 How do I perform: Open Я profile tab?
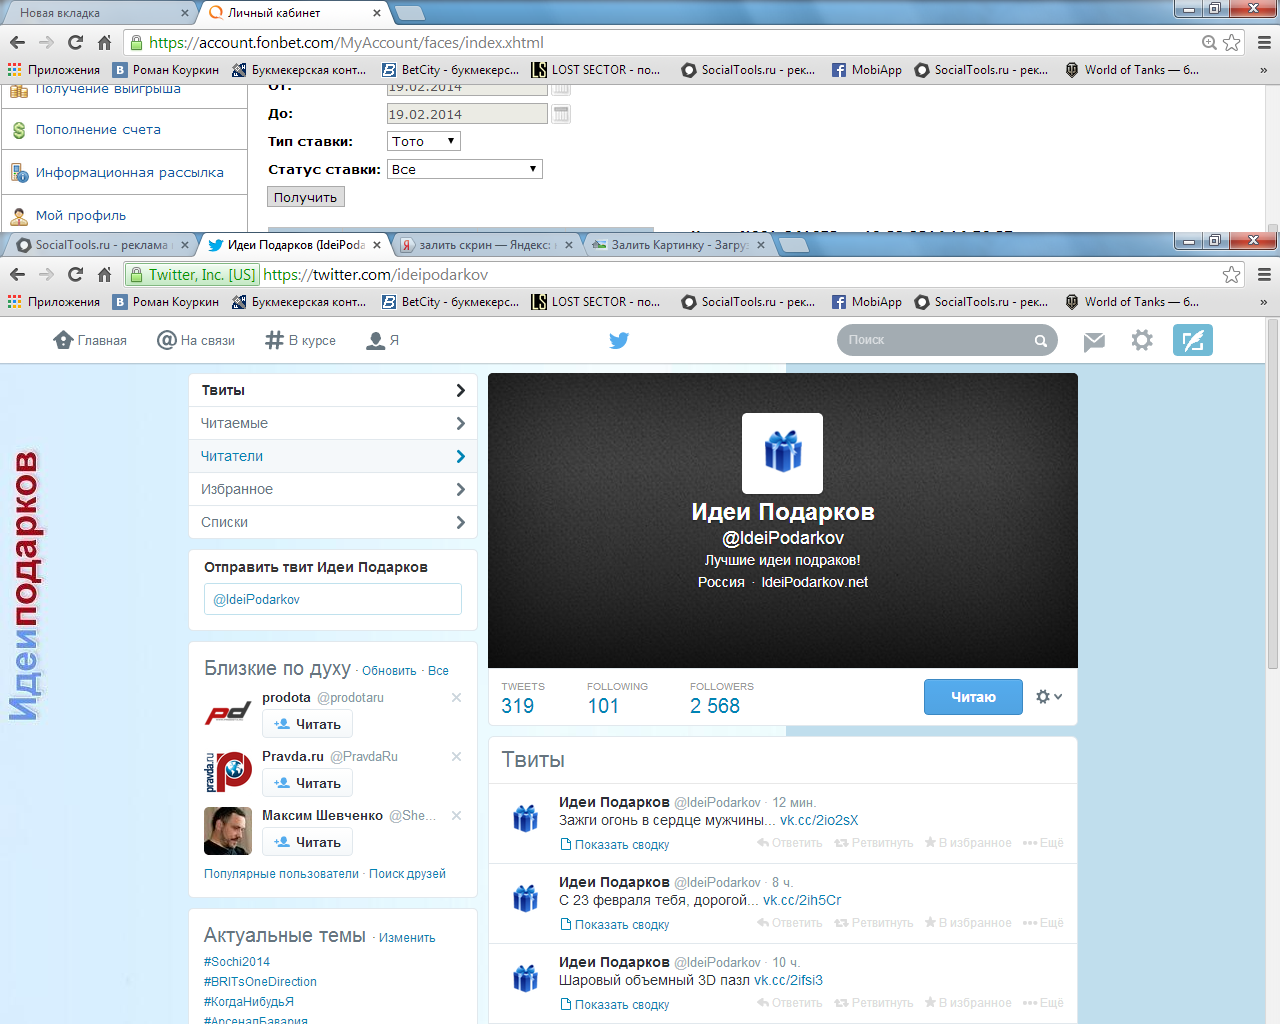[x=383, y=340]
